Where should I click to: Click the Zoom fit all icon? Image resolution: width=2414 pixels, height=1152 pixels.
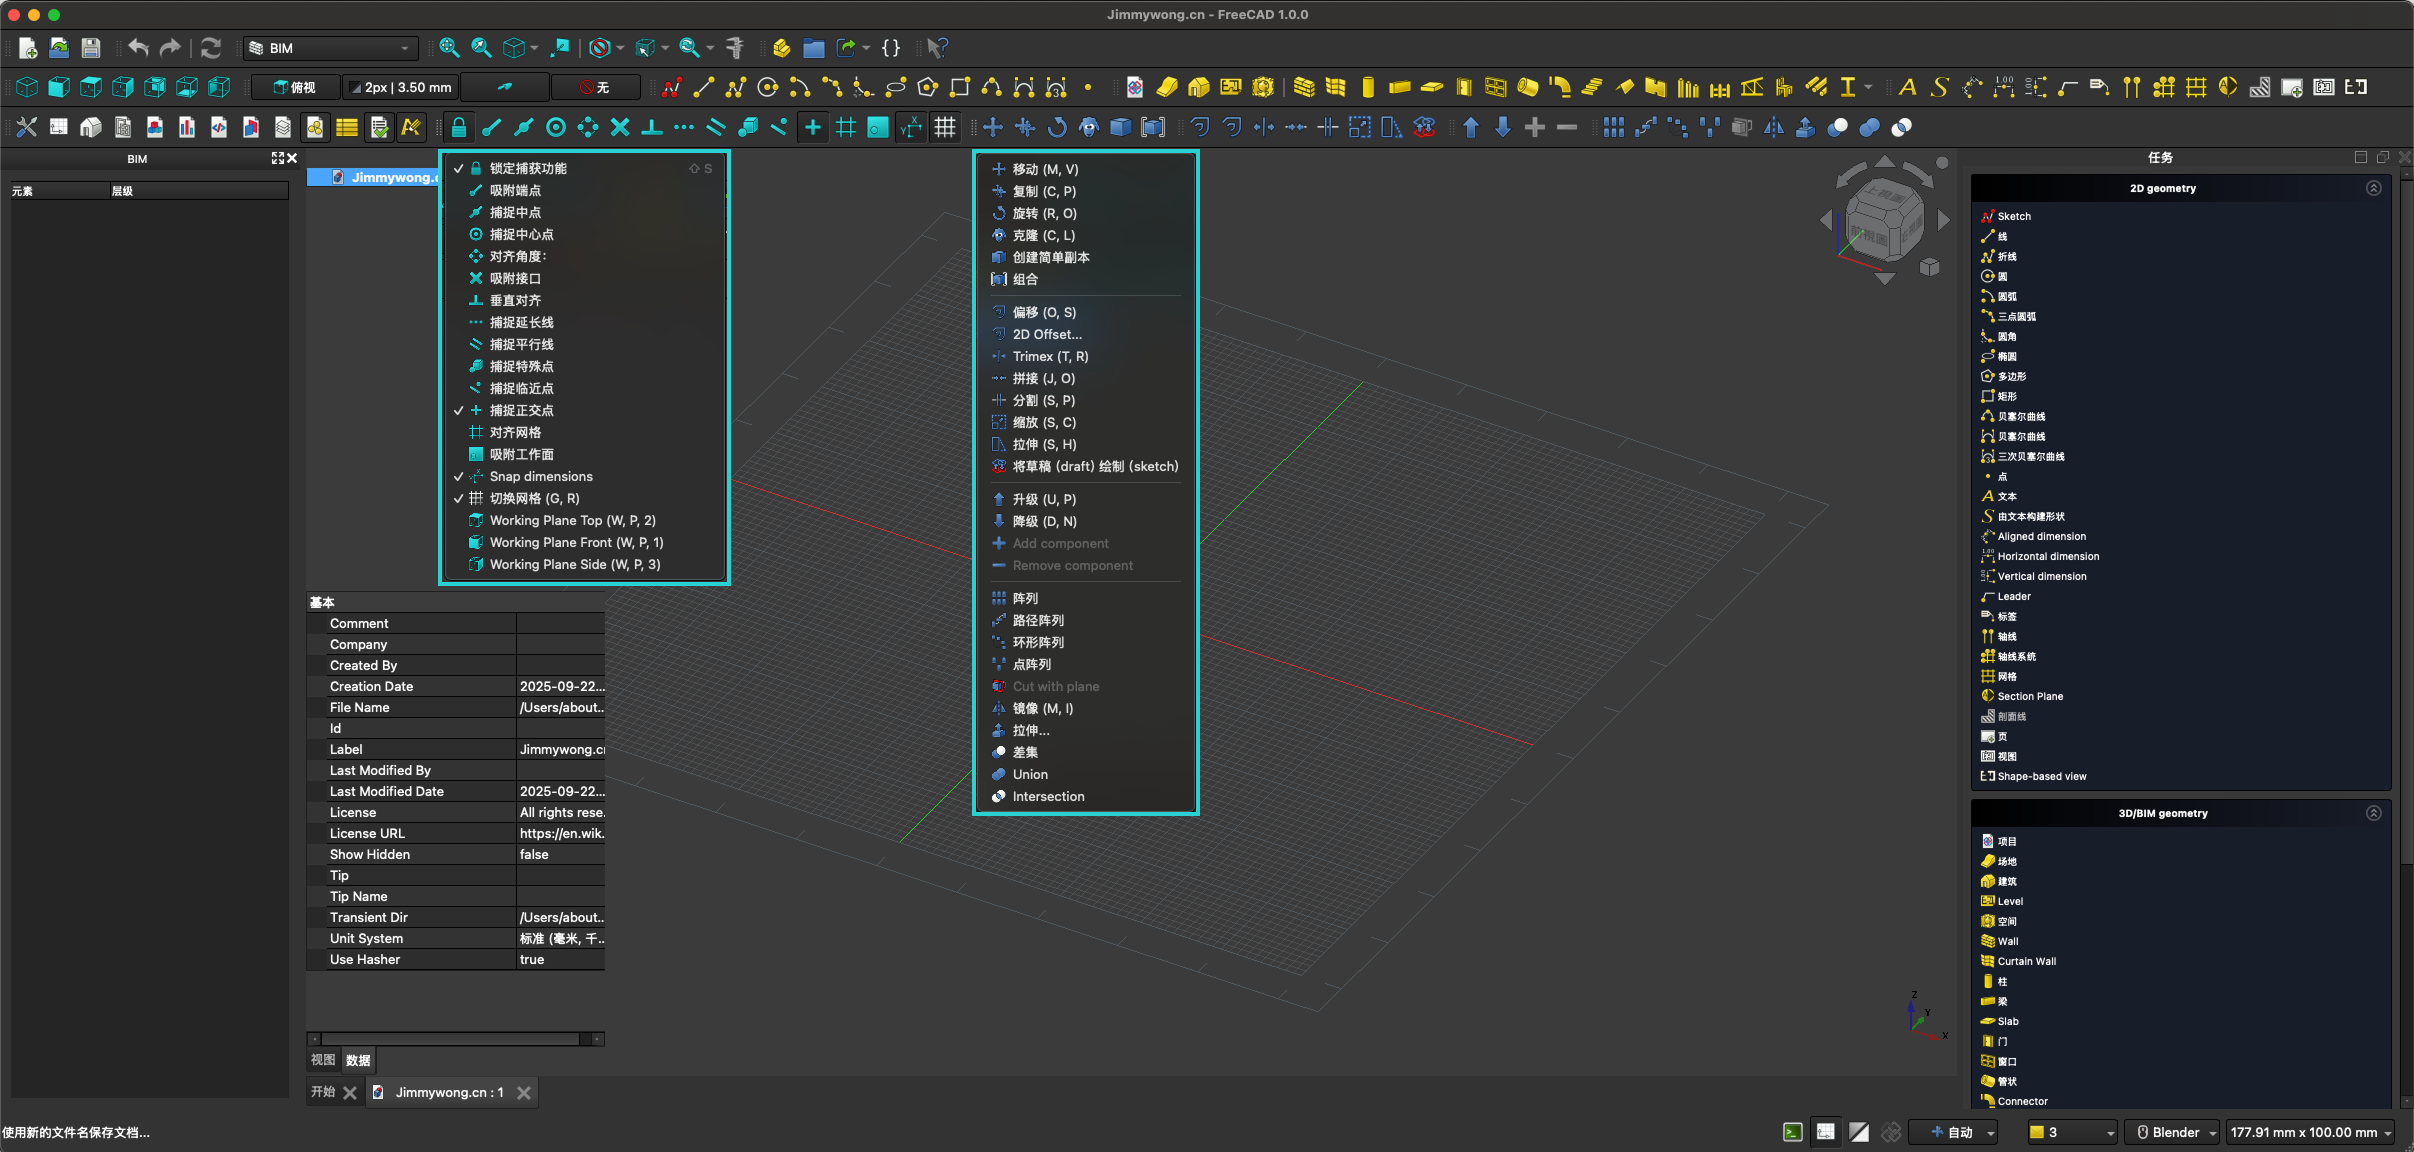pos(449,48)
